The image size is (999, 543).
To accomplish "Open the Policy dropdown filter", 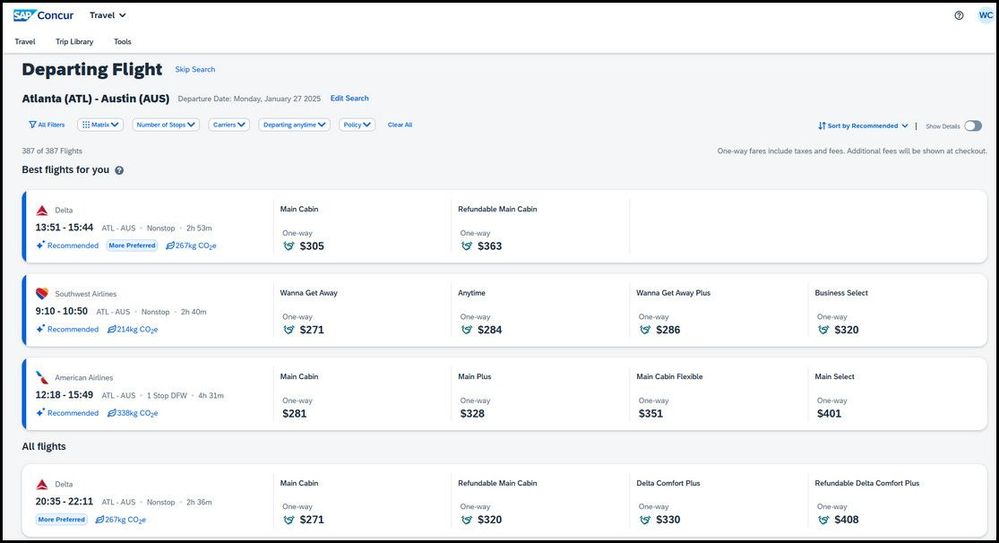I will (357, 125).
